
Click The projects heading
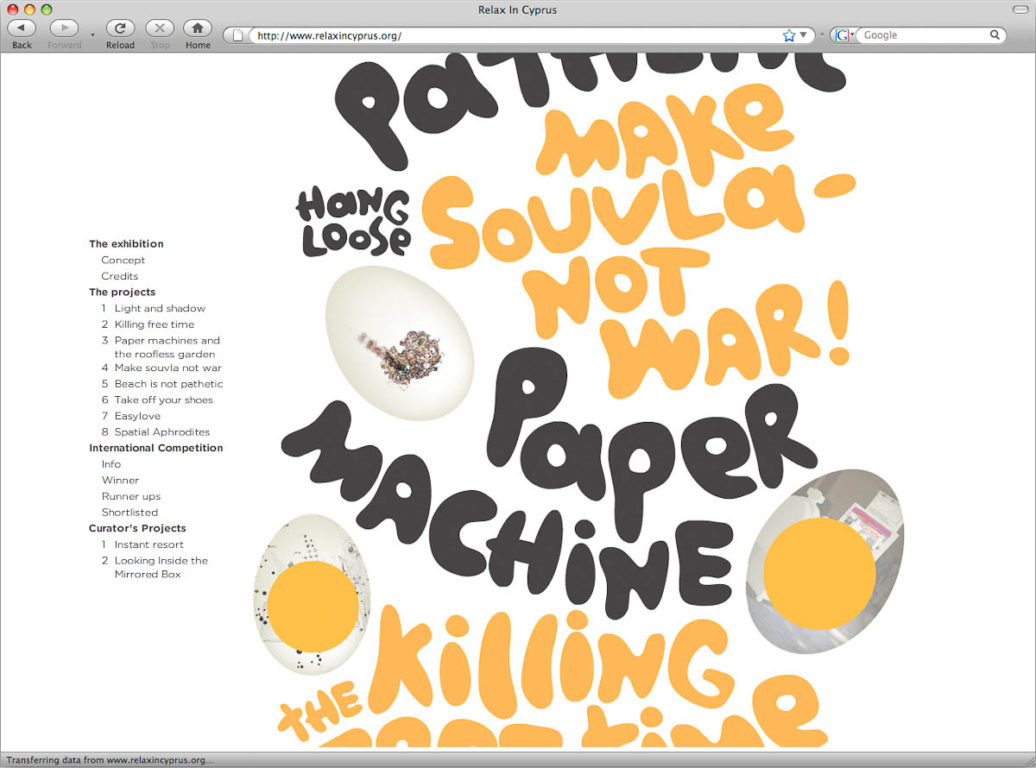click(122, 292)
